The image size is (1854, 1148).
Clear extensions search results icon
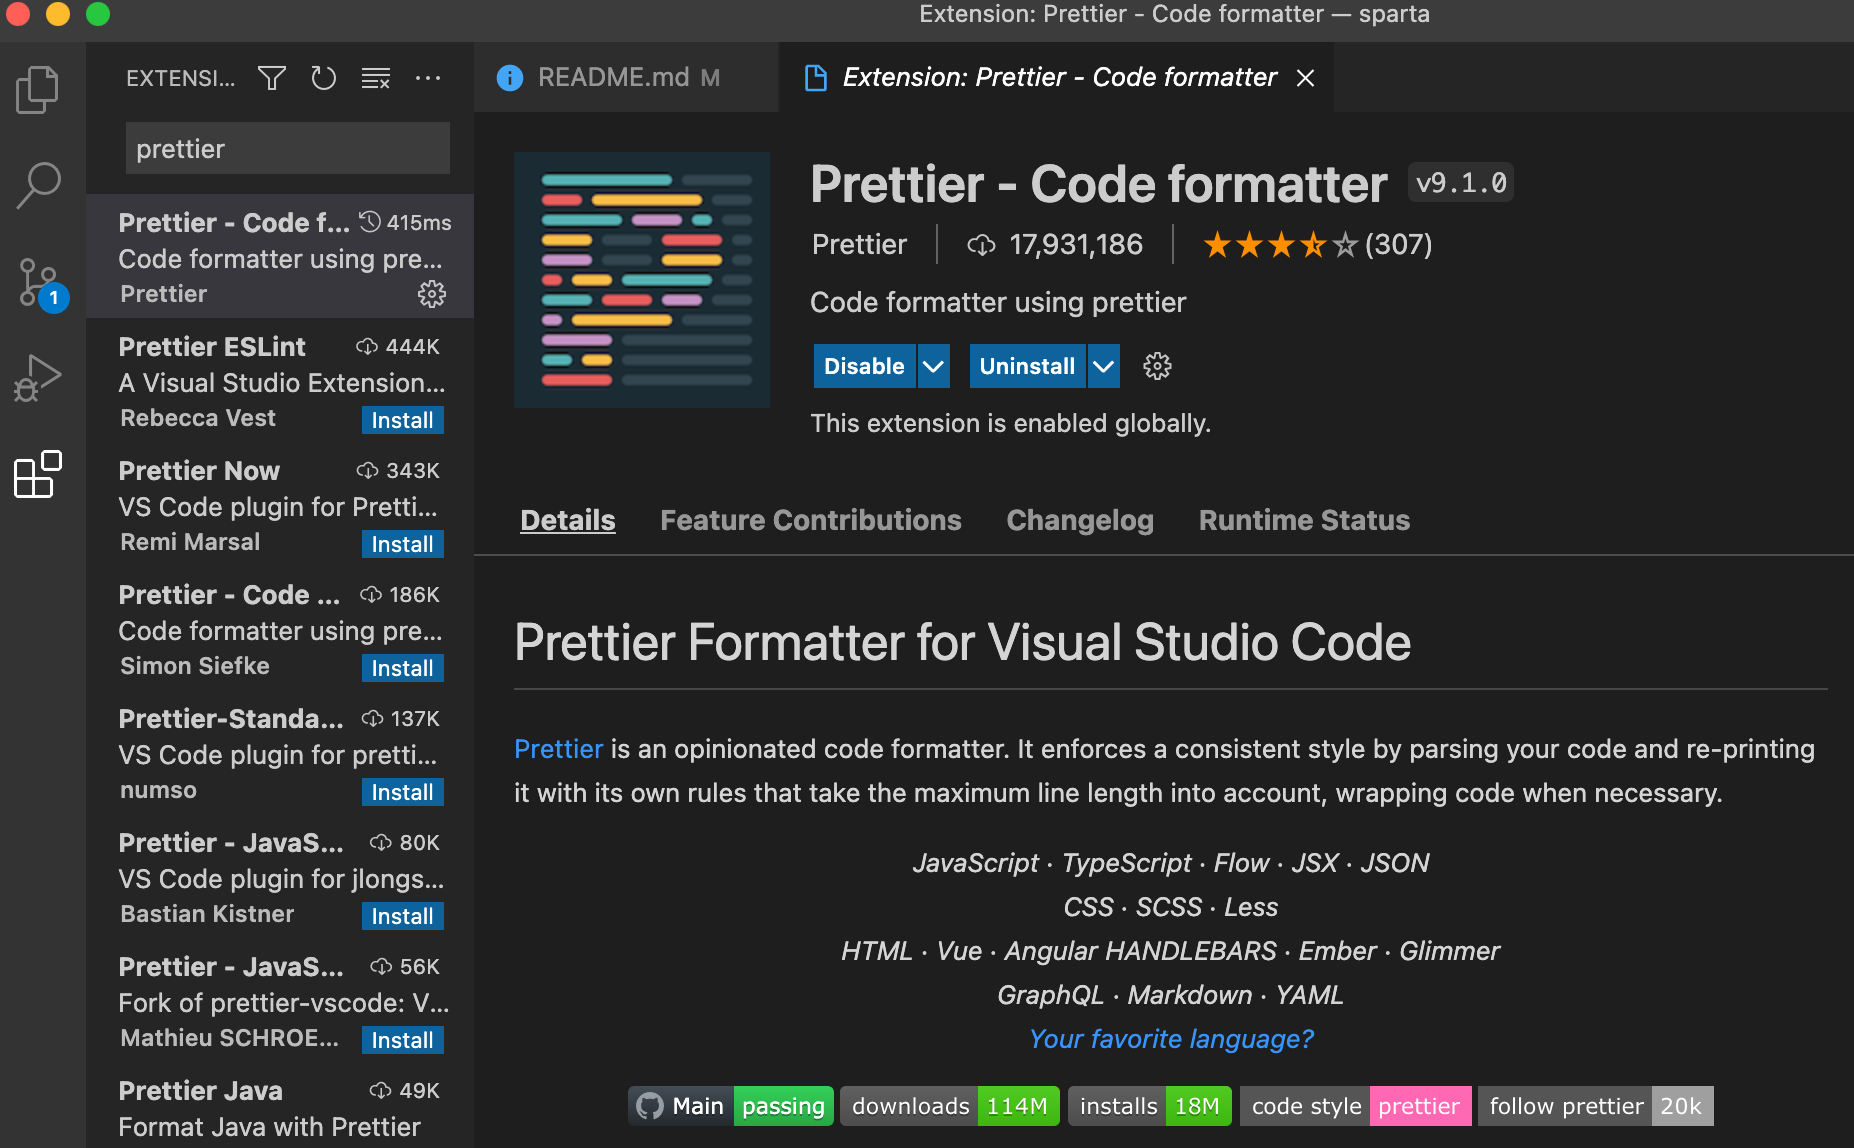376,78
